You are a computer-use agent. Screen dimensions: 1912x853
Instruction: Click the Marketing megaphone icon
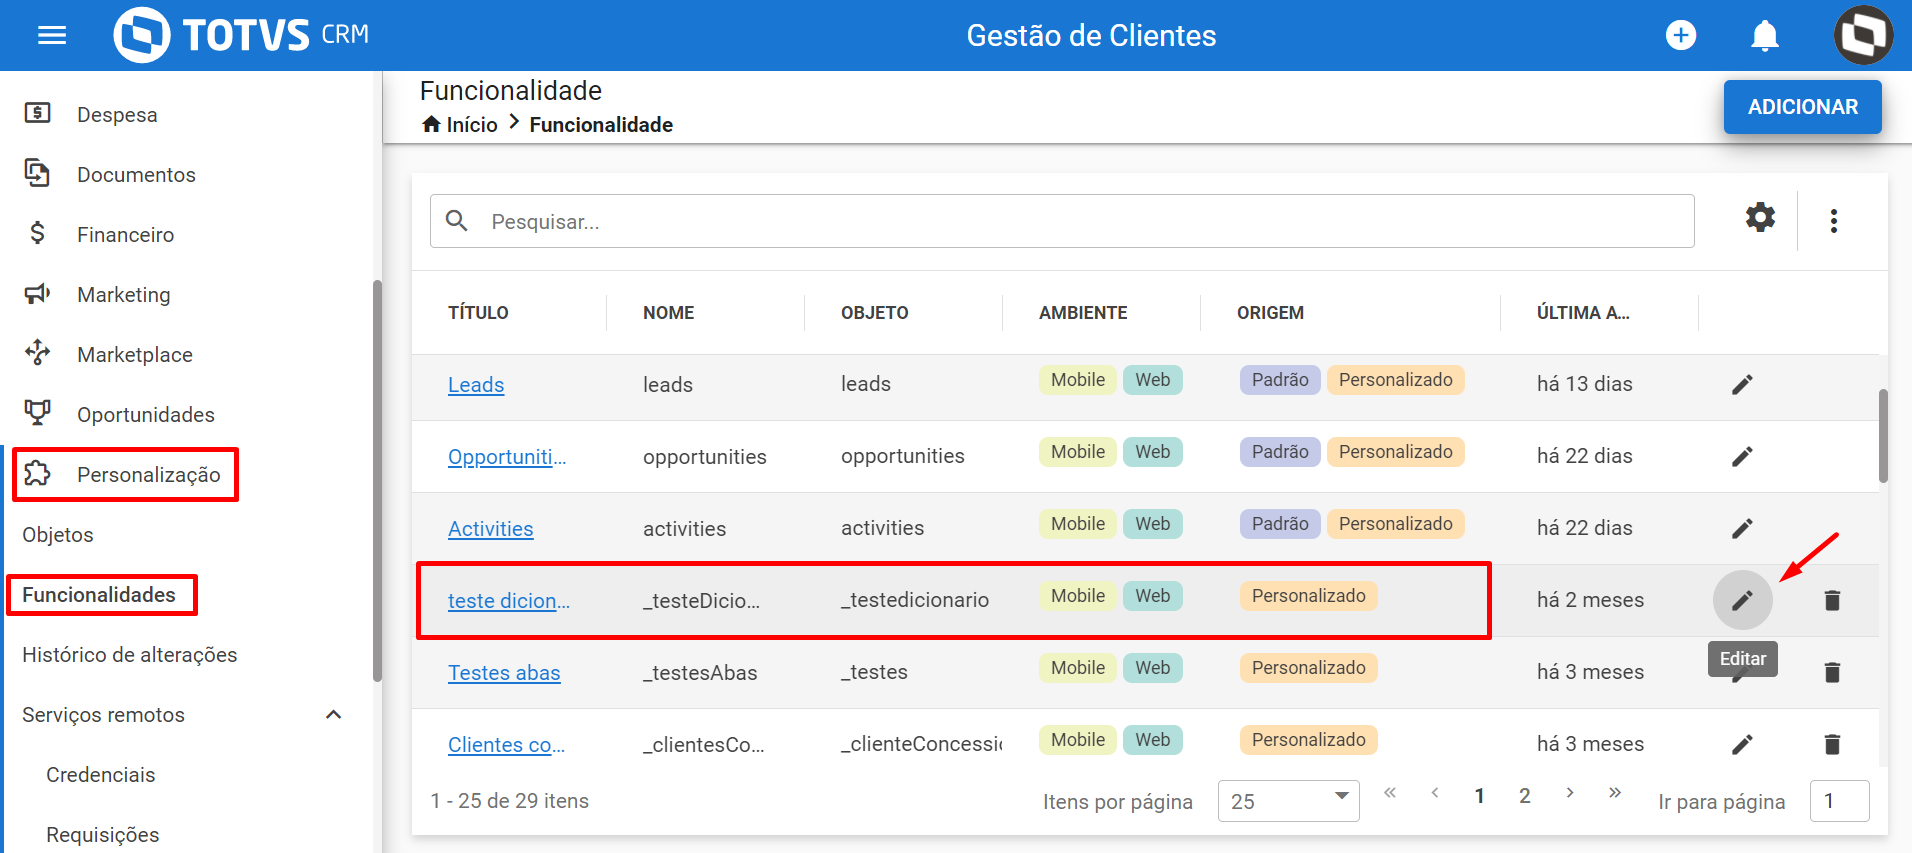pos(38,293)
